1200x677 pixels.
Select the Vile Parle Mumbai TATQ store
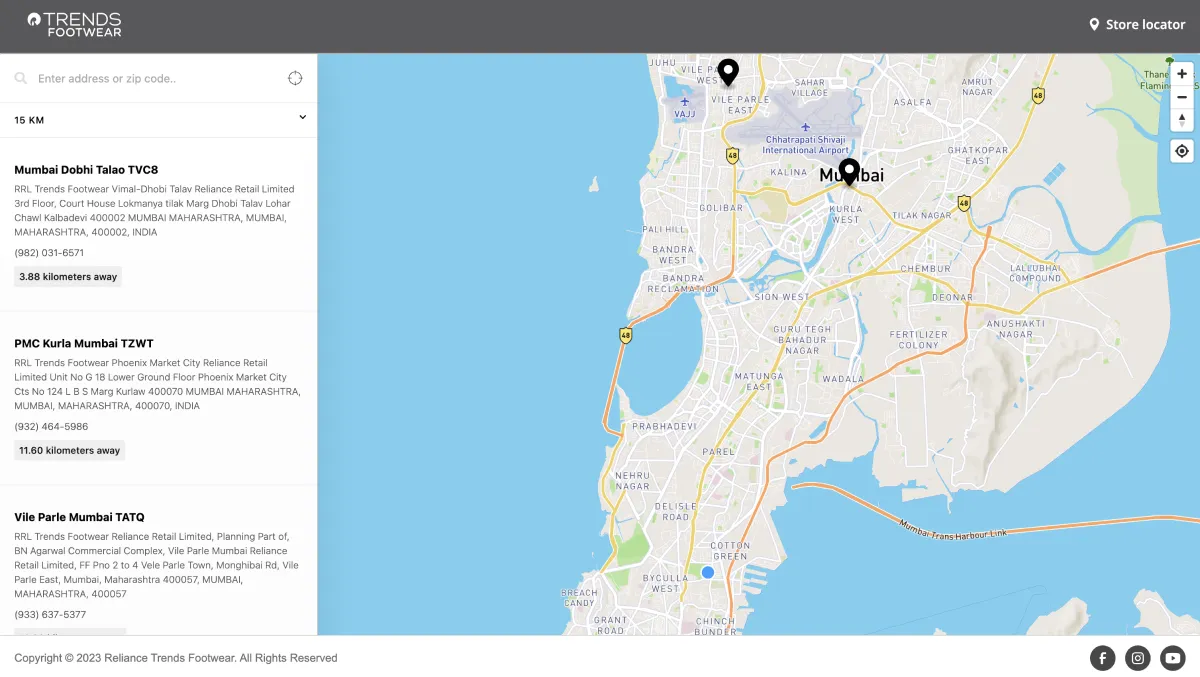coord(79,517)
